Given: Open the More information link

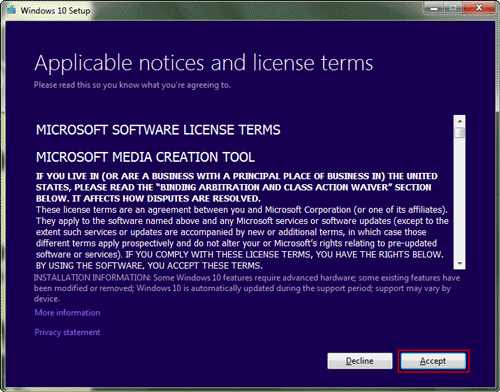Looking at the screenshot, I should coord(67,313).
